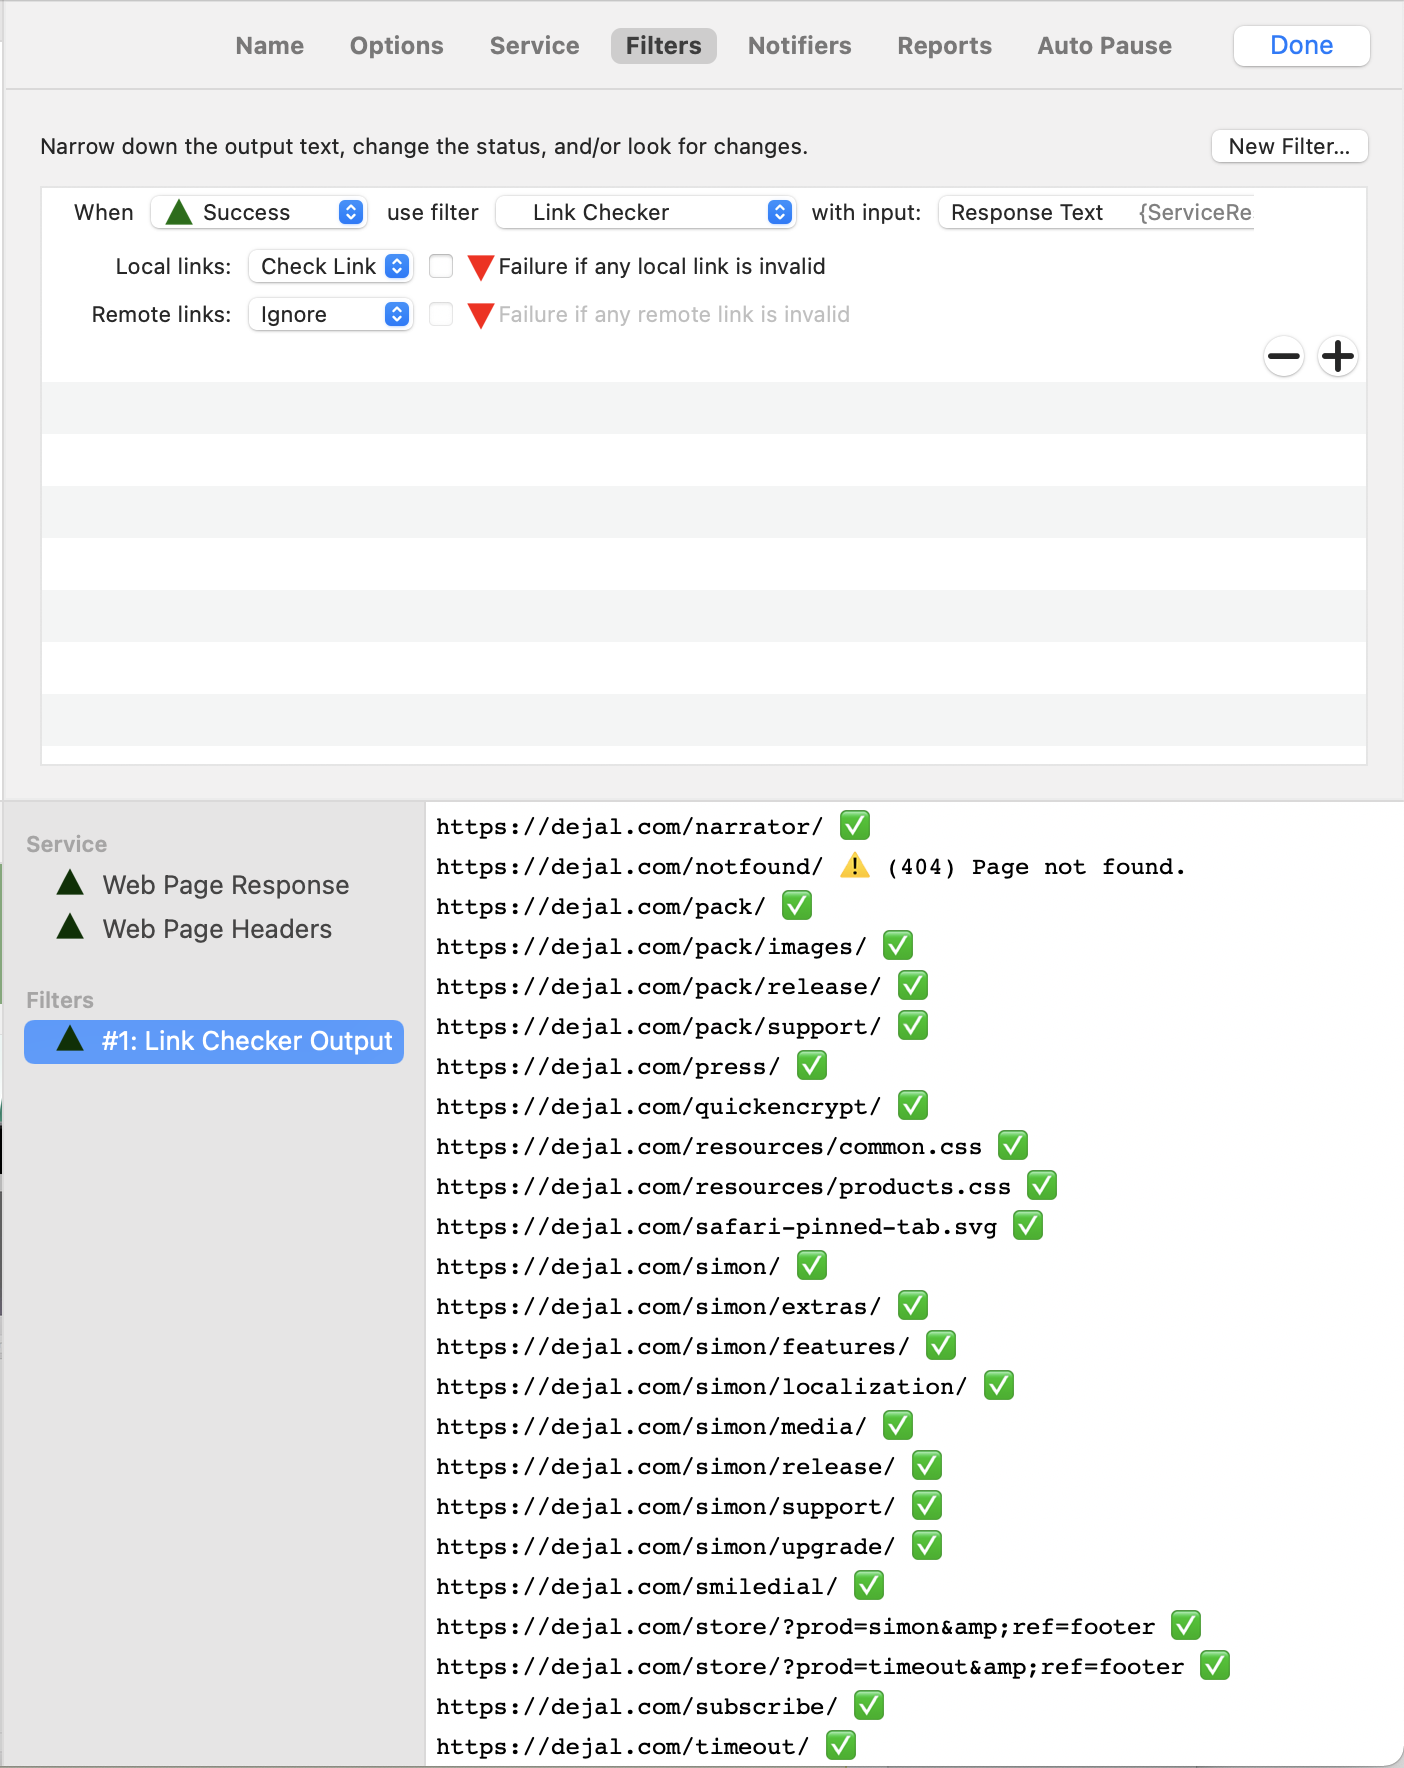1404x1768 pixels.
Task: Click the store/?prod=simon&amp;ref=footer URL
Action: tap(796, 1627)
